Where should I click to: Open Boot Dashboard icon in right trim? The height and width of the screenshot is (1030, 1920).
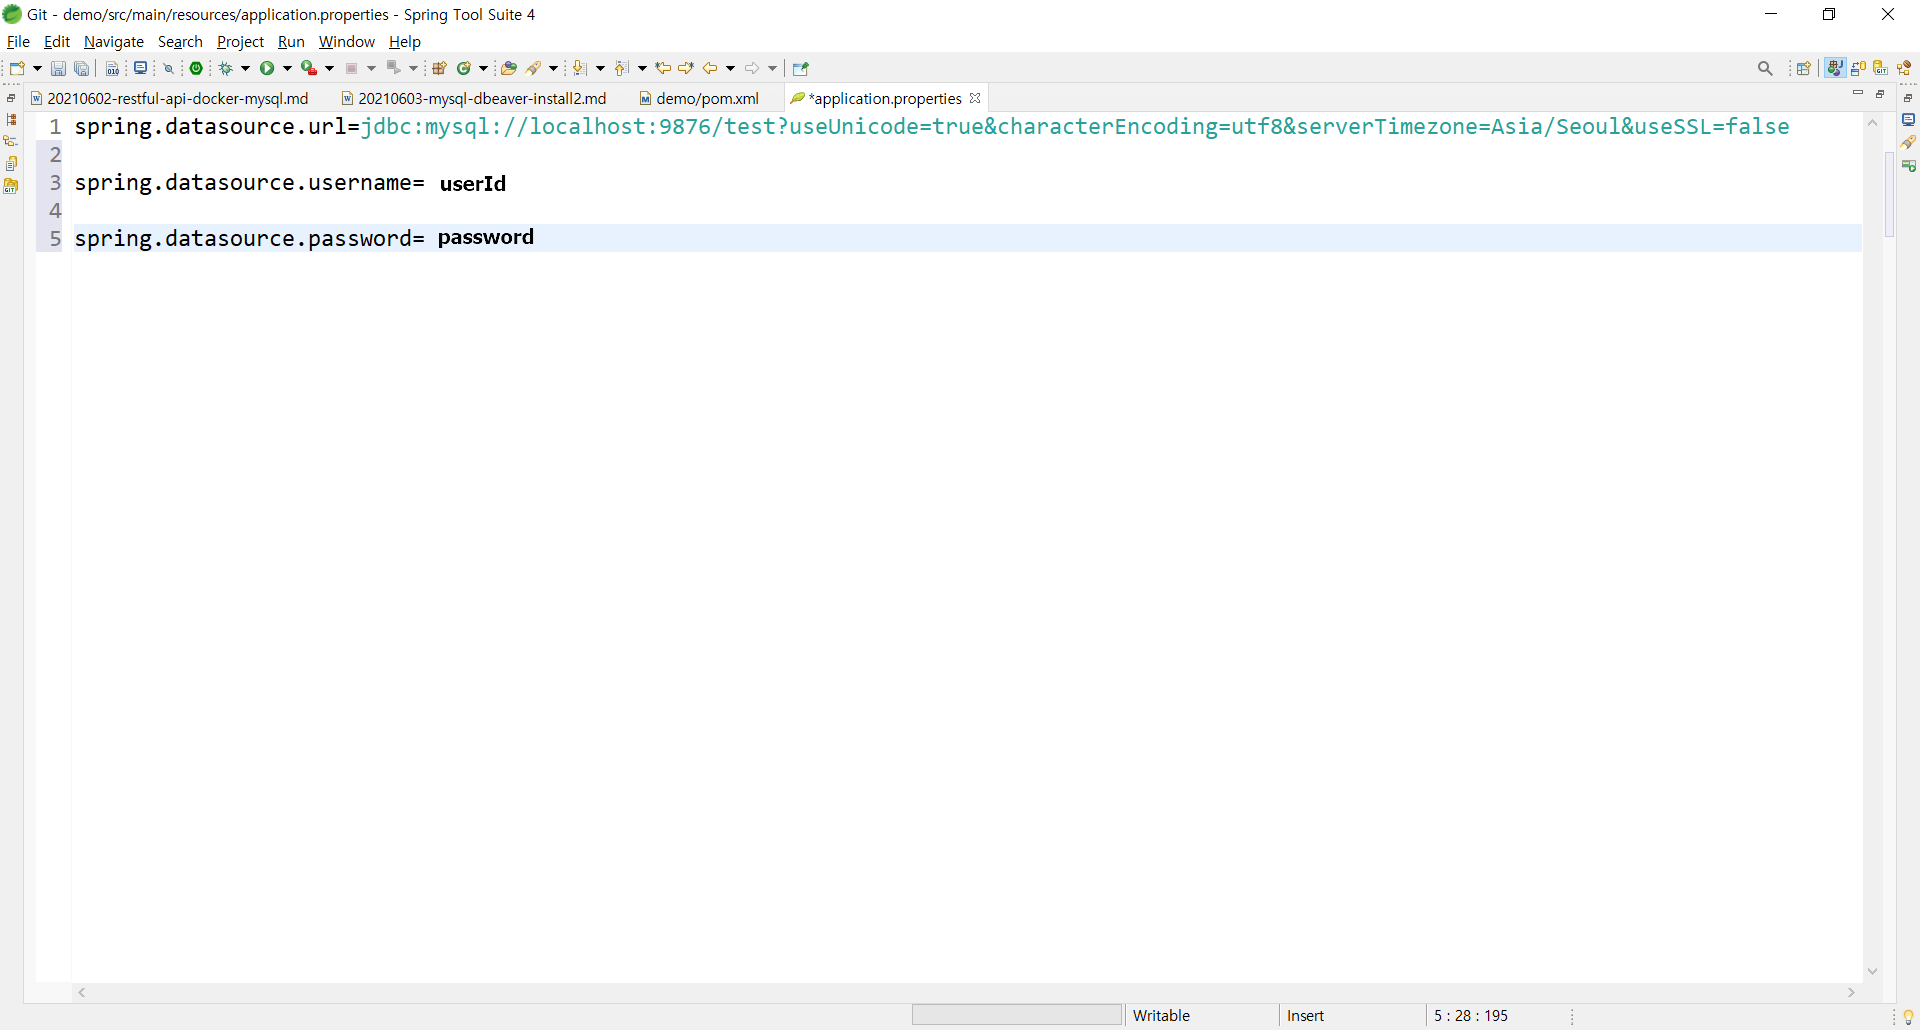point(1908,165)
